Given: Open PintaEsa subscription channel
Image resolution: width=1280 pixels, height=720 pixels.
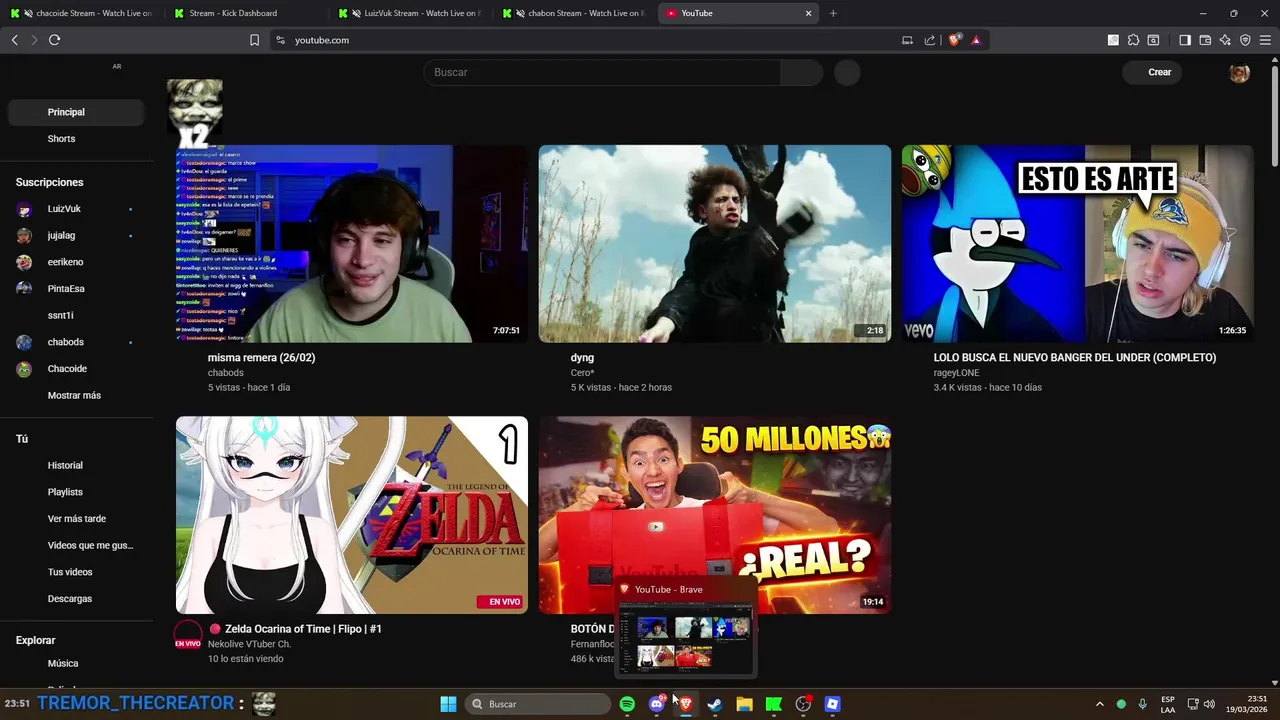Looking at the screenshot, I should [x=76, y=289].
